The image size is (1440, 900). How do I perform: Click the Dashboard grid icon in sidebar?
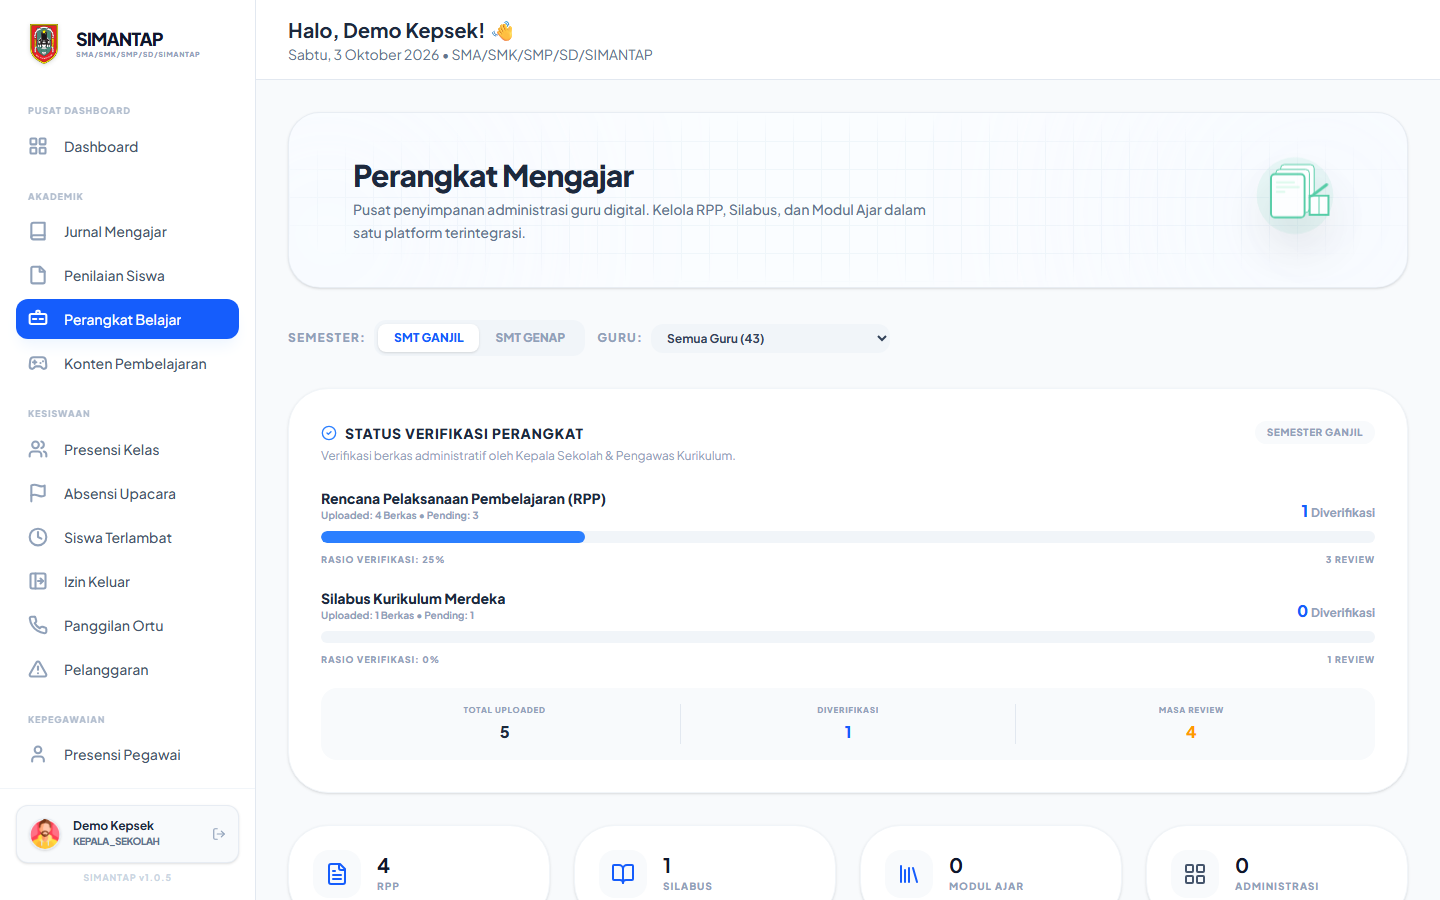click(38, 147)
